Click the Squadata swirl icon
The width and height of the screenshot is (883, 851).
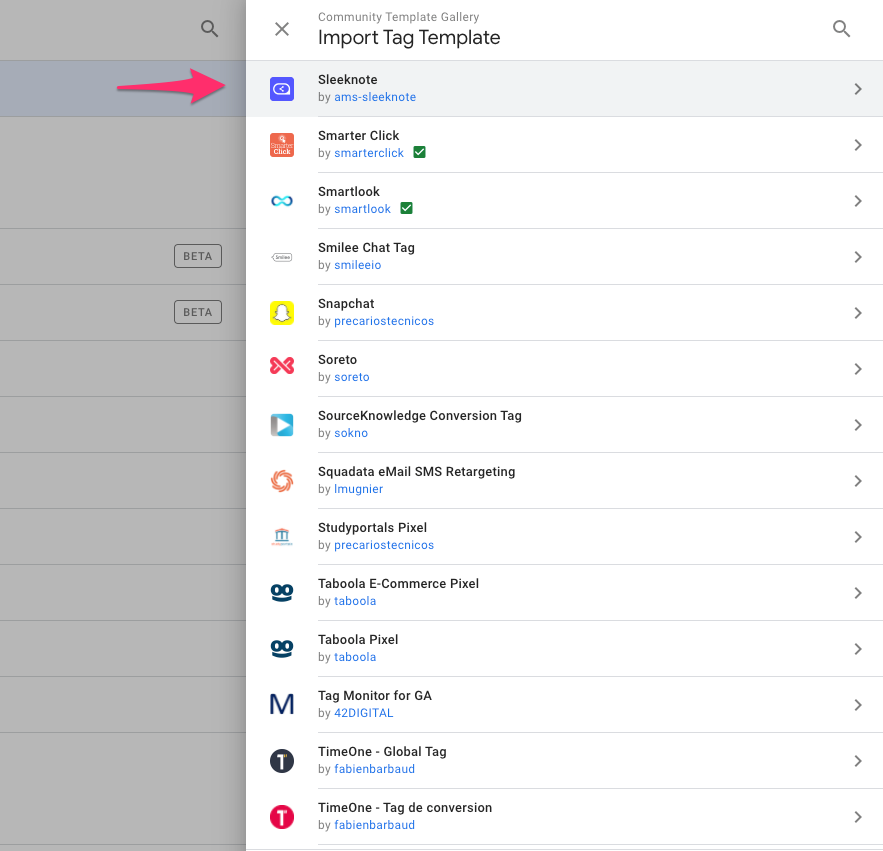(x=282, y=481)
